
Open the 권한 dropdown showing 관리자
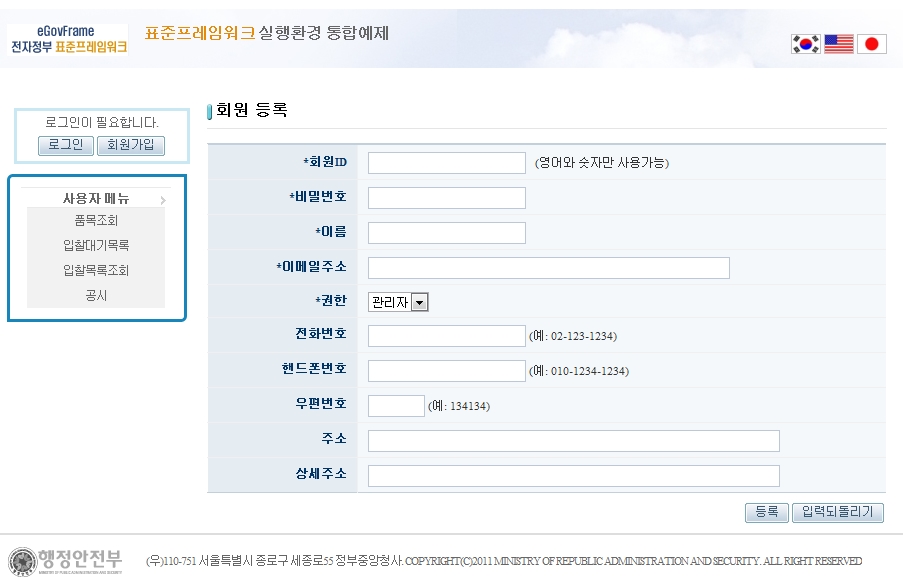click(398, 302)
